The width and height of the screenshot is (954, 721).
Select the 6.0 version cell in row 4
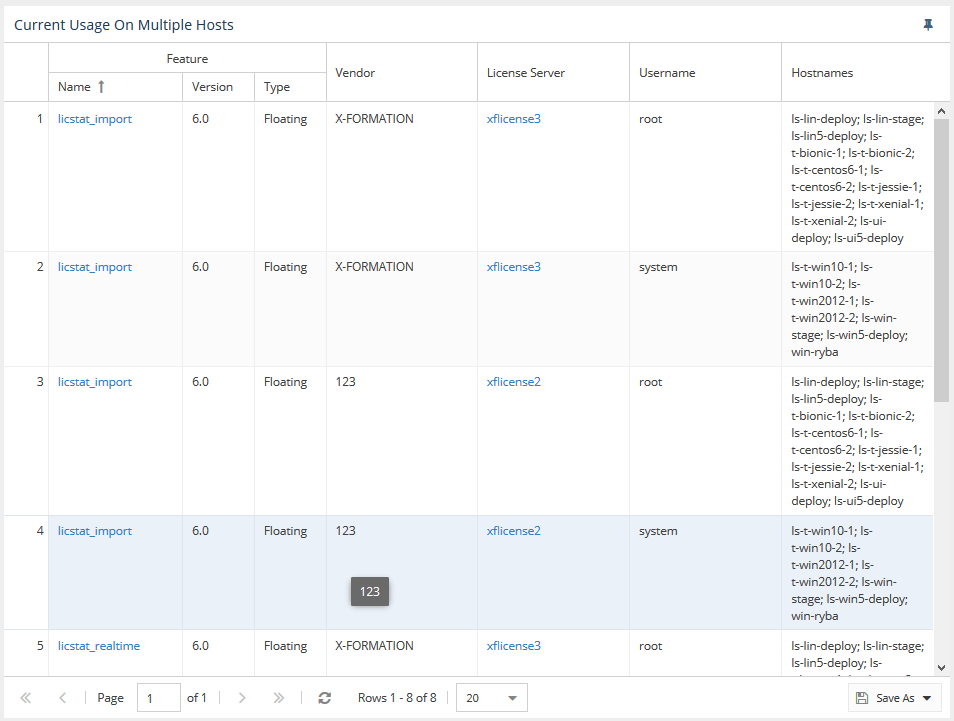point(218,573)
